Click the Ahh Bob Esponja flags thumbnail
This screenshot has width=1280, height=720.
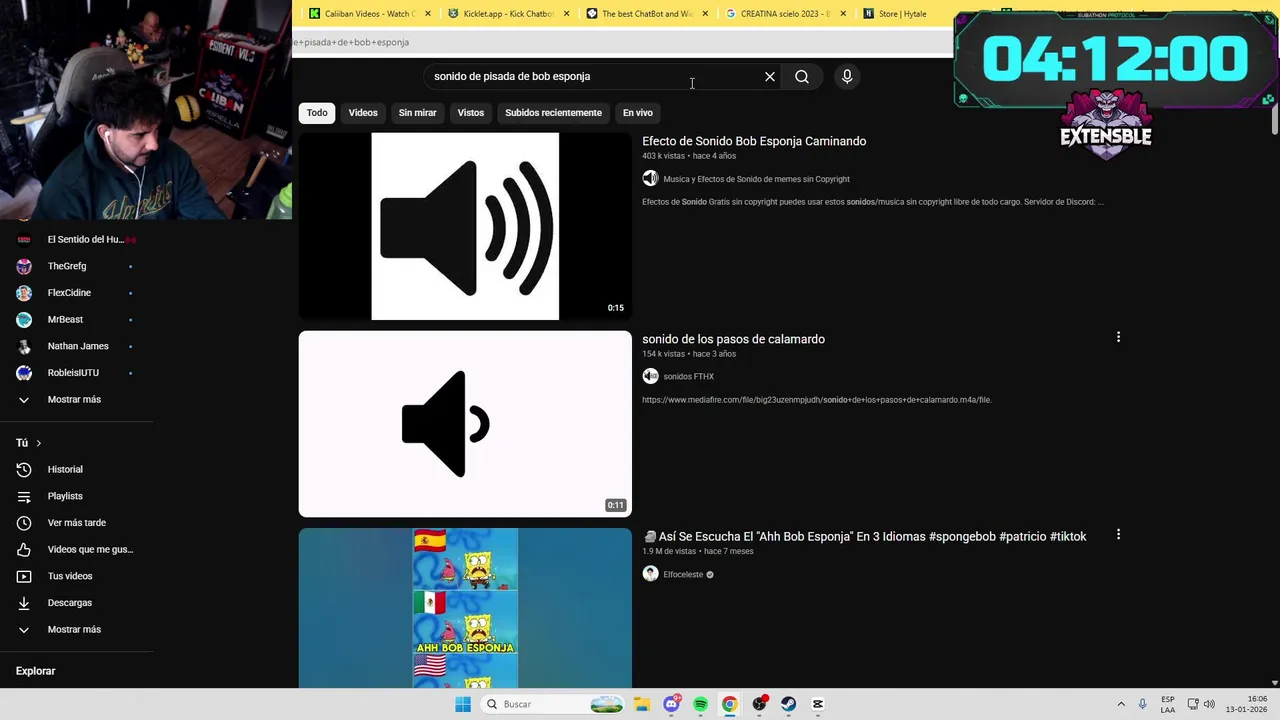point(465,608)
